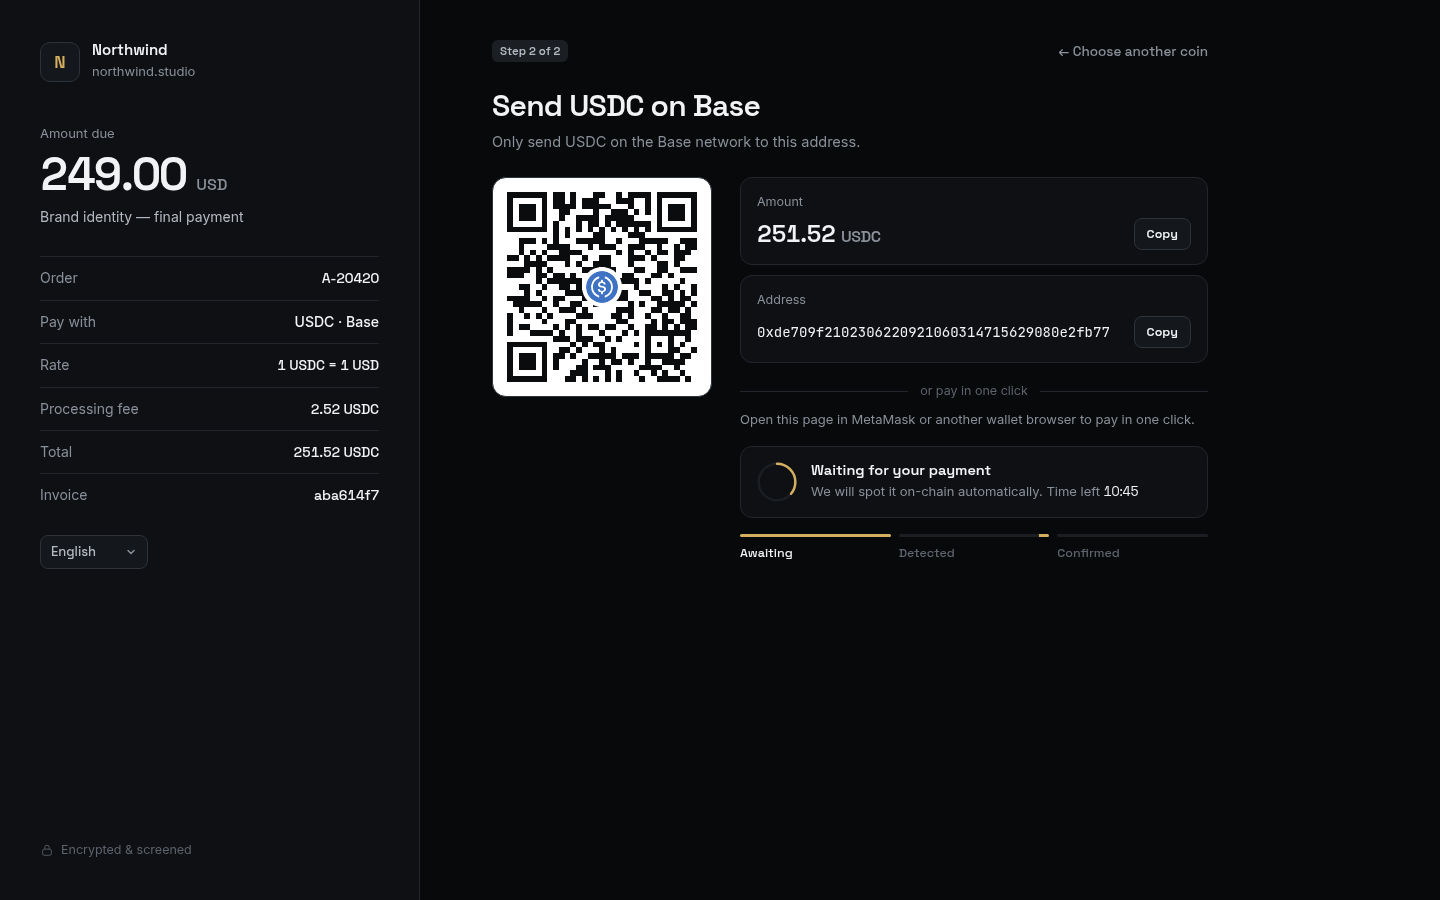Click the MetaMask one-click pay instruction

click(x=967, y=420)
